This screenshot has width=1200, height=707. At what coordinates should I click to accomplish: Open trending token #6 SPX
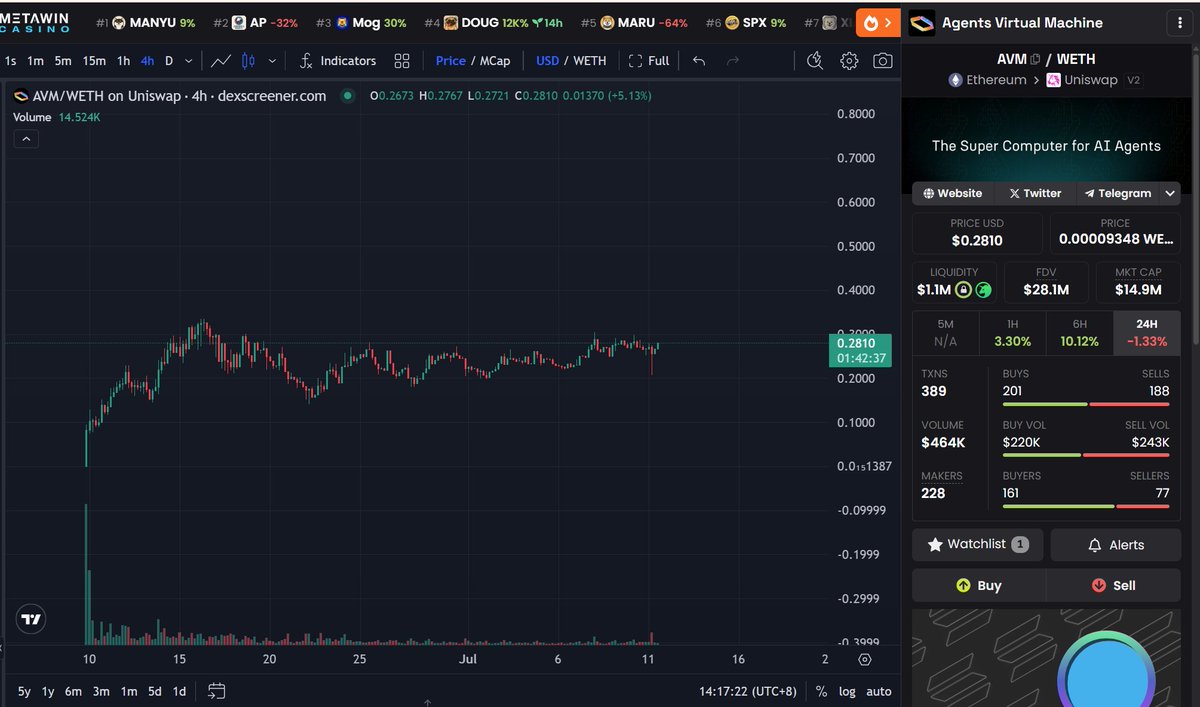click(746, 22)
